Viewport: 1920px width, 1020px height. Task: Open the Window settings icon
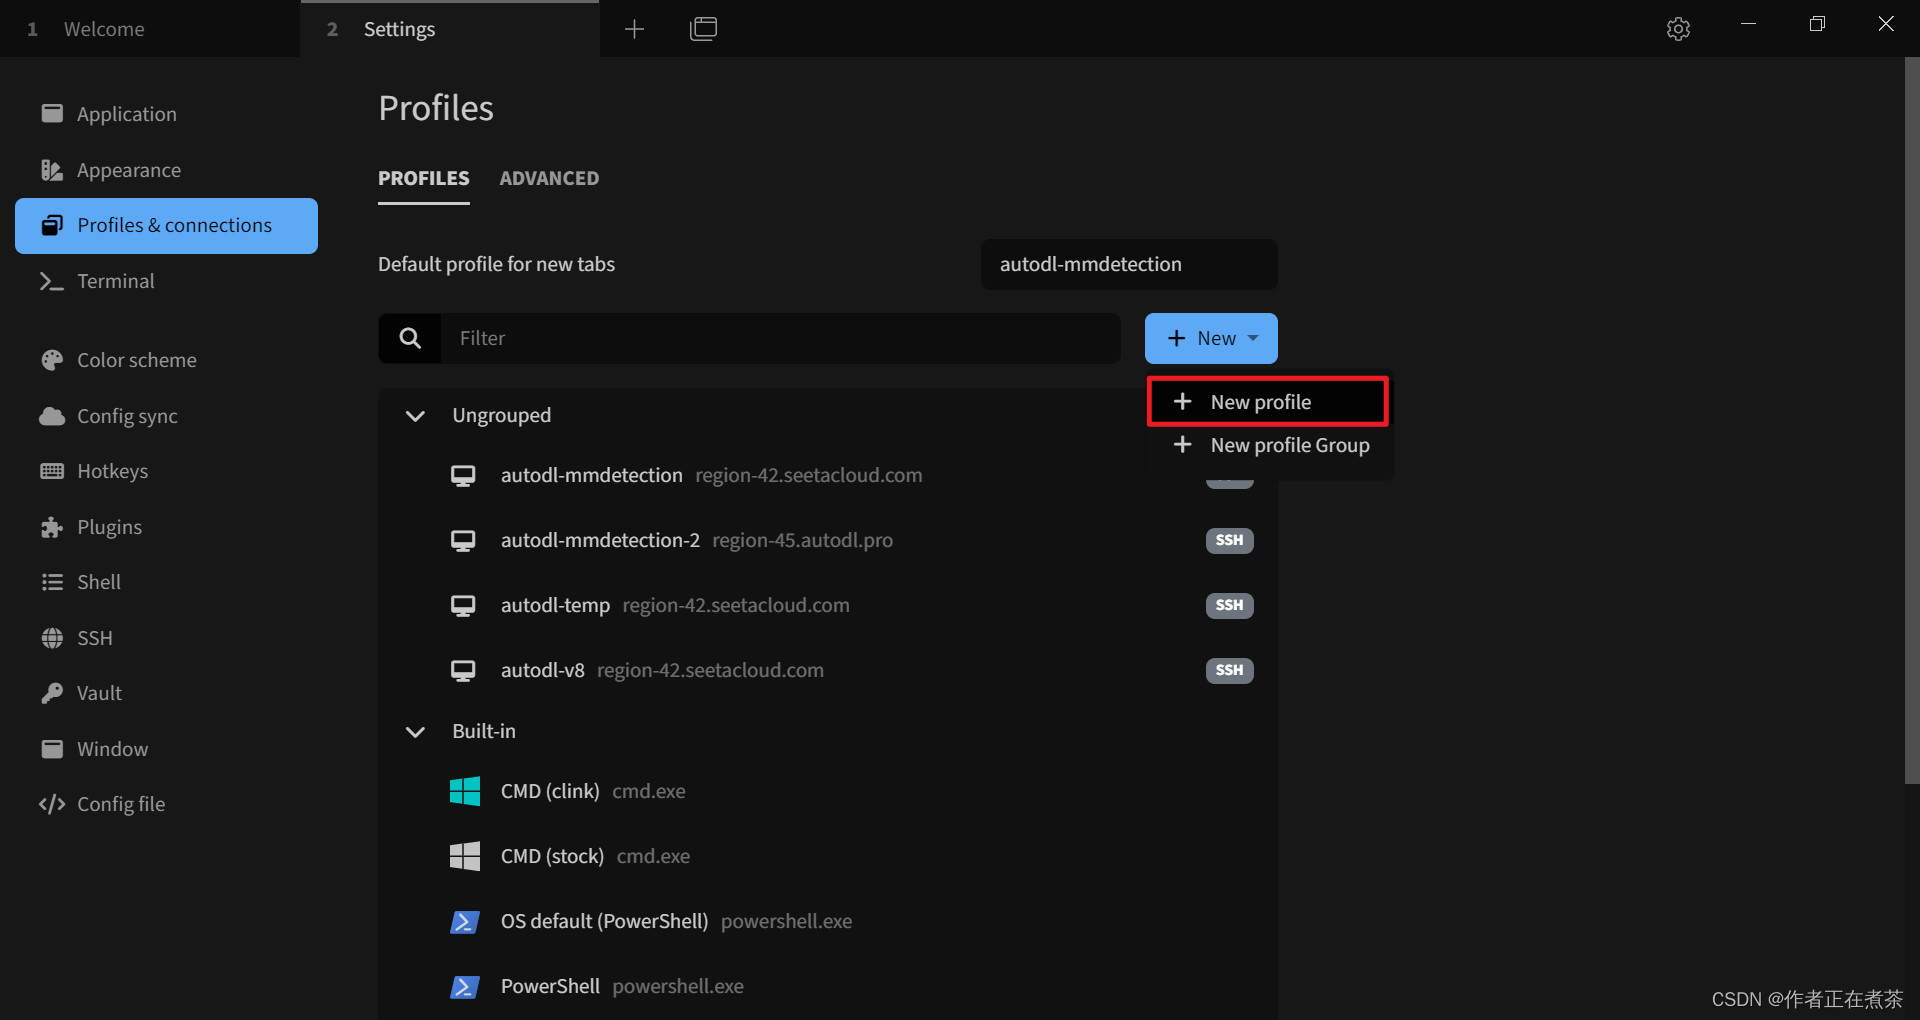click(52, 749)
